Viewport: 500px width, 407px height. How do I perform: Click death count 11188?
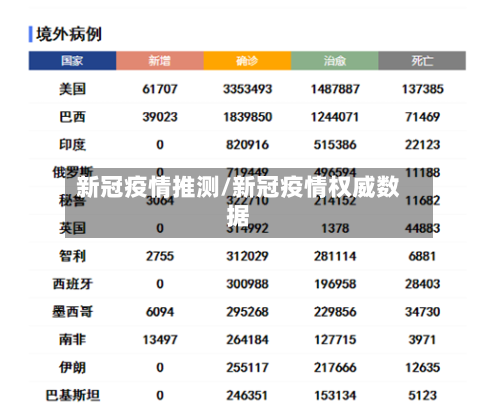click(x=422, y=173)
